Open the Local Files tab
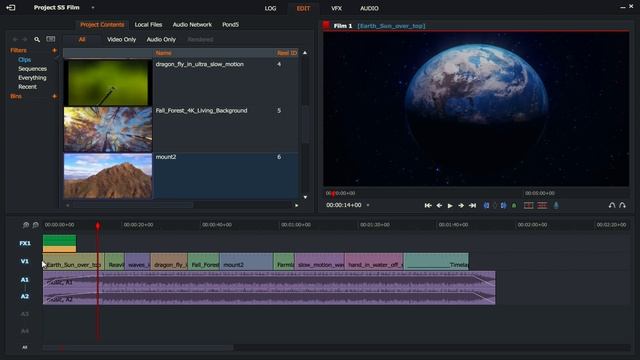This screenshot has width=640, height=360. [x=148, y=24]
